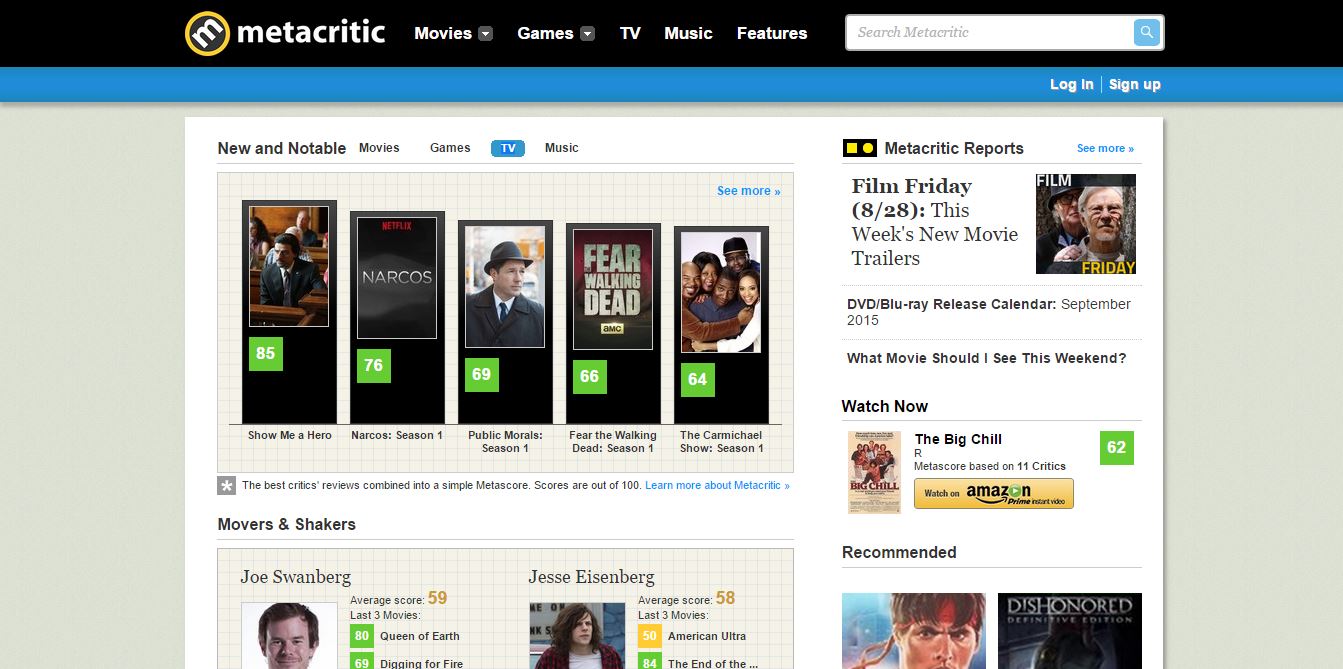1343x669 pixels.
Task: Click the asterisk icon beside Metascore explanation
Action: coord(227,486)
